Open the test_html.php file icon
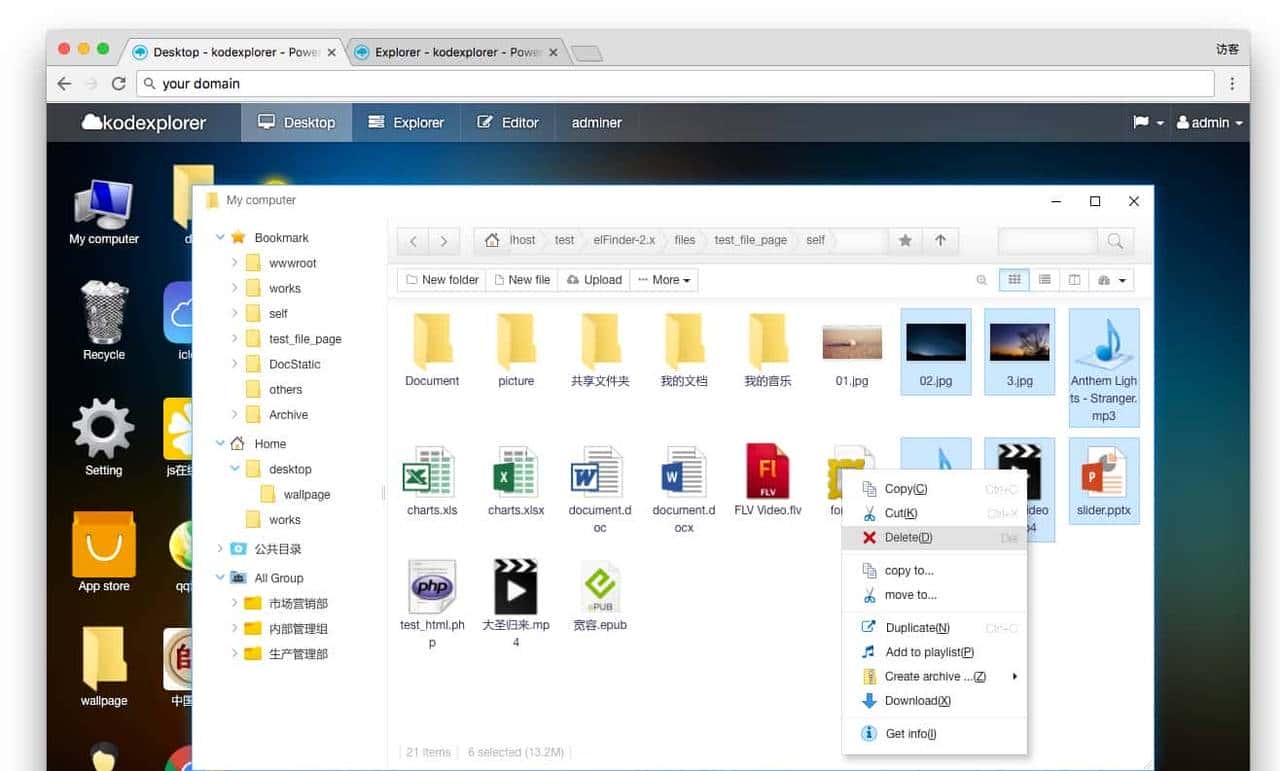Viewport: 1280px width, 771px height. (x=432, y=594)
